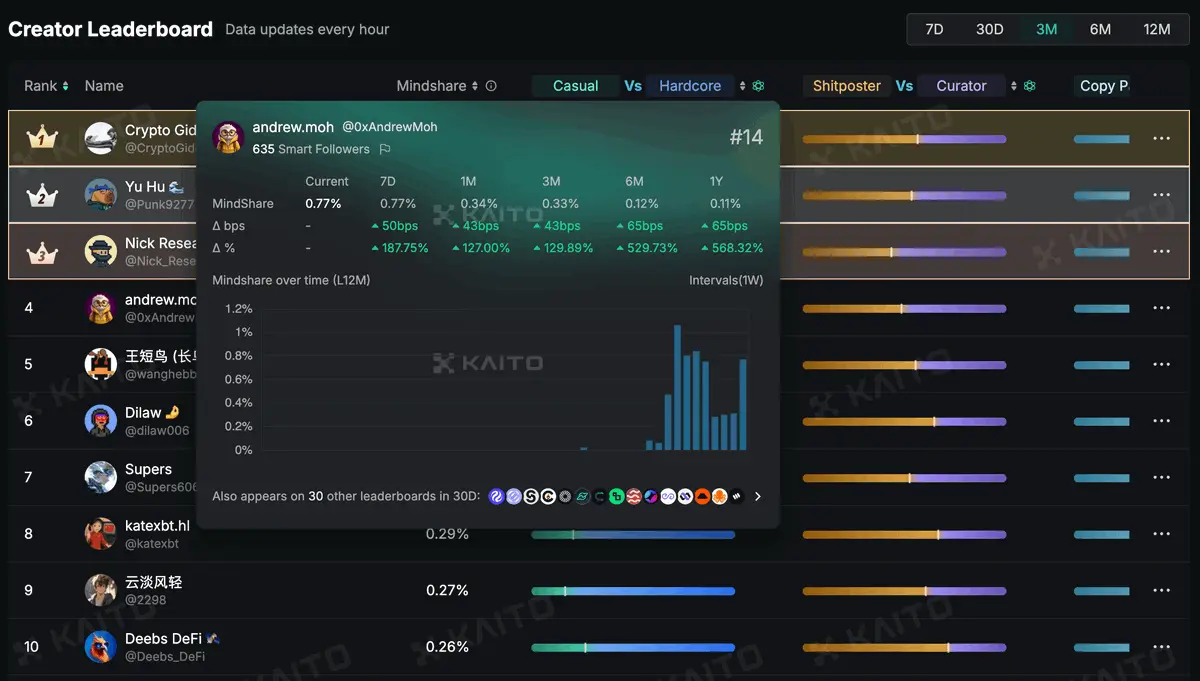Open the first purple leaderboard icon in popup
1200x681 pixels.
click(497, 496)
